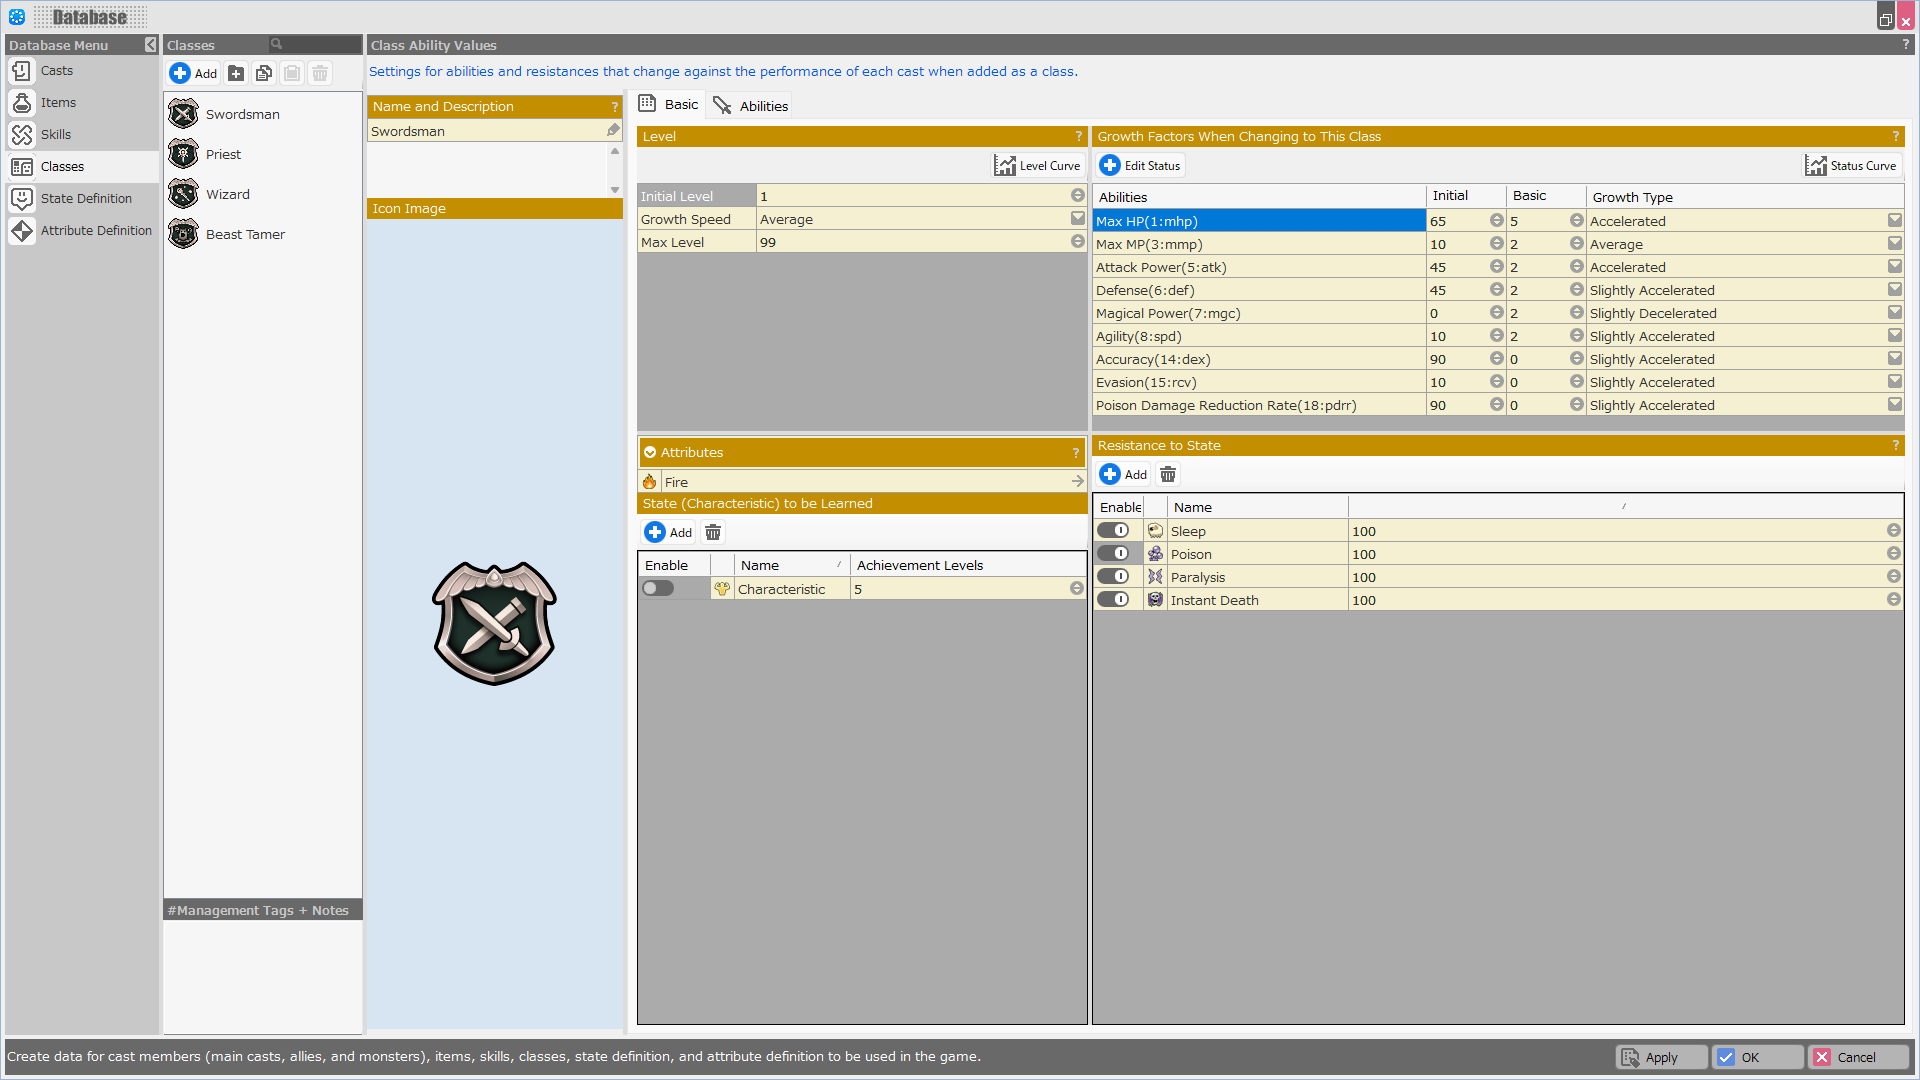Click the Initial value stepper for Max HP
The width and height of the screenshot is (1920, 1080).
[x=1496, y=221]
